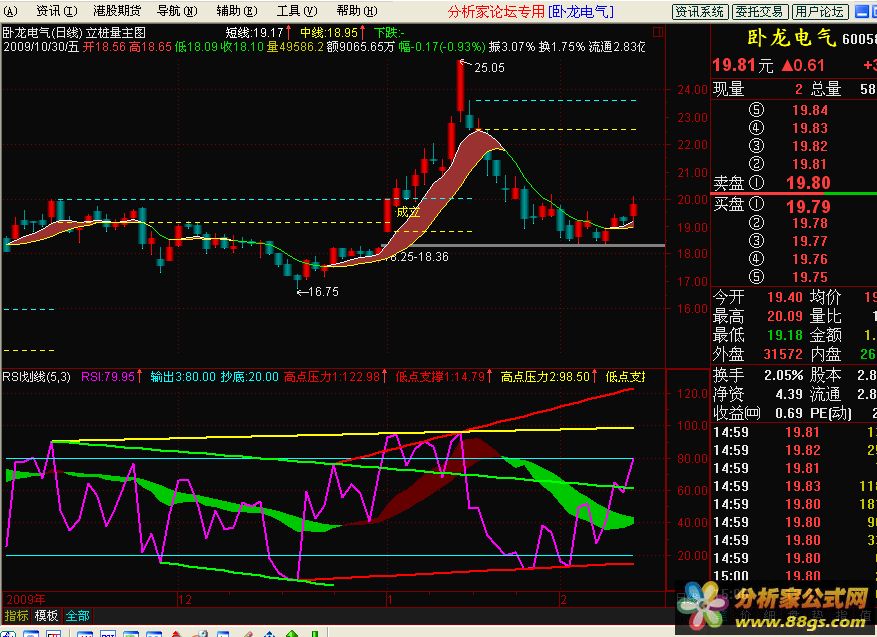Click the RSI:79.95 value label
877x637 pixels.
pos(111,376)
